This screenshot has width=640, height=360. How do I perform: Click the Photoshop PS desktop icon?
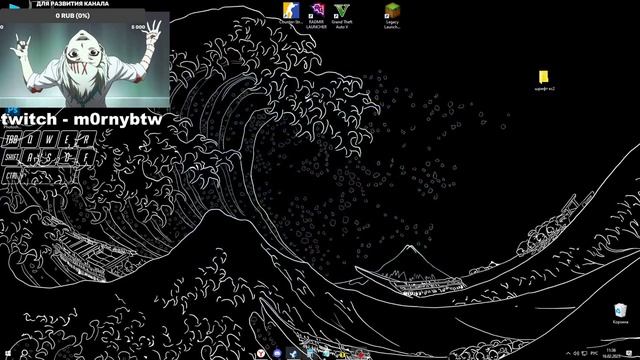[13, 111]
